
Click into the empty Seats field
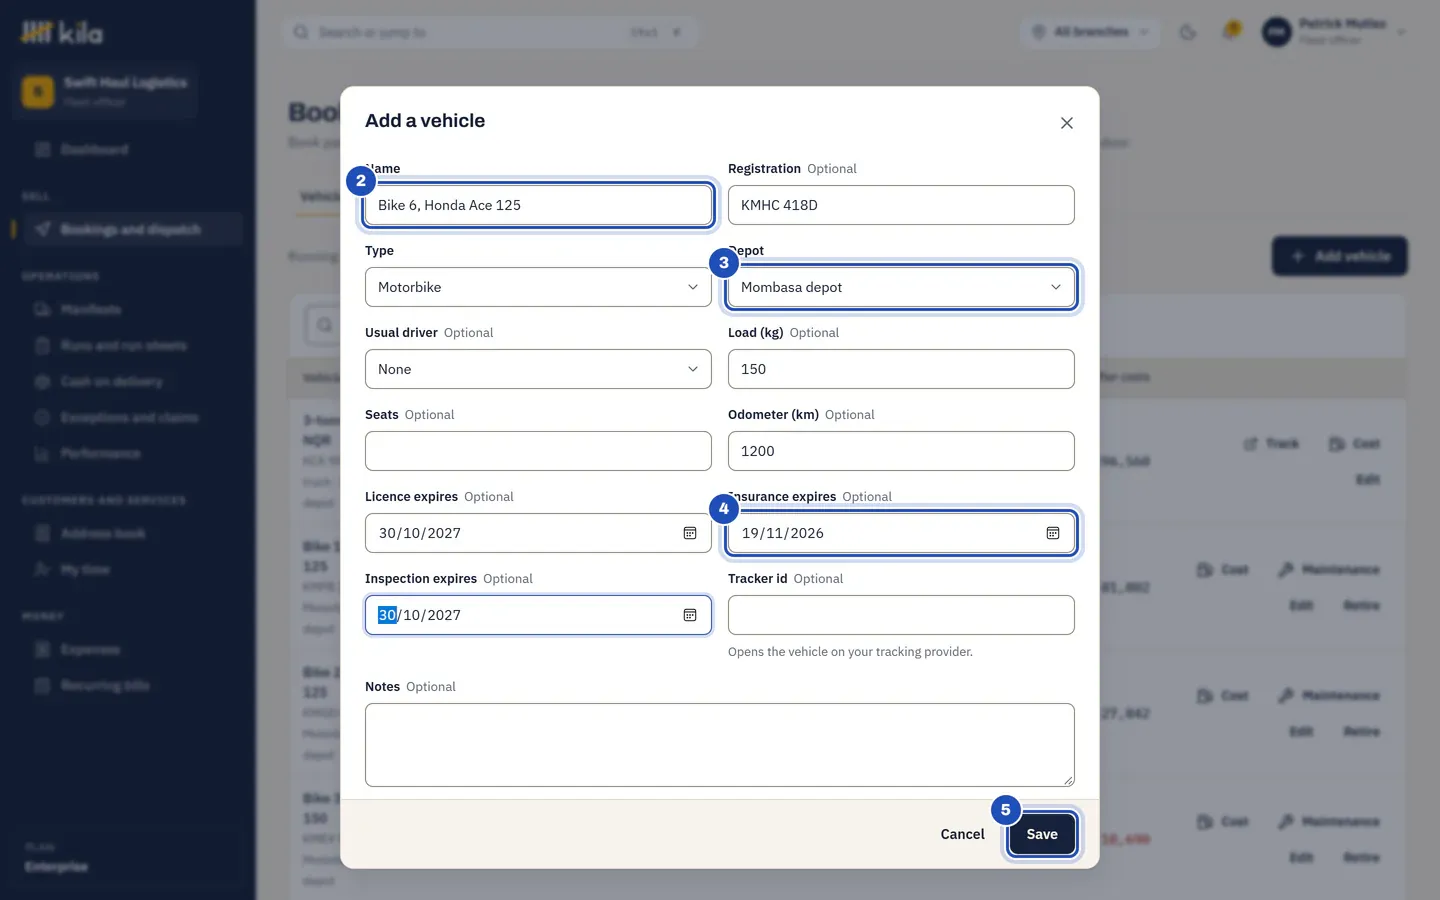pos(538,451)
